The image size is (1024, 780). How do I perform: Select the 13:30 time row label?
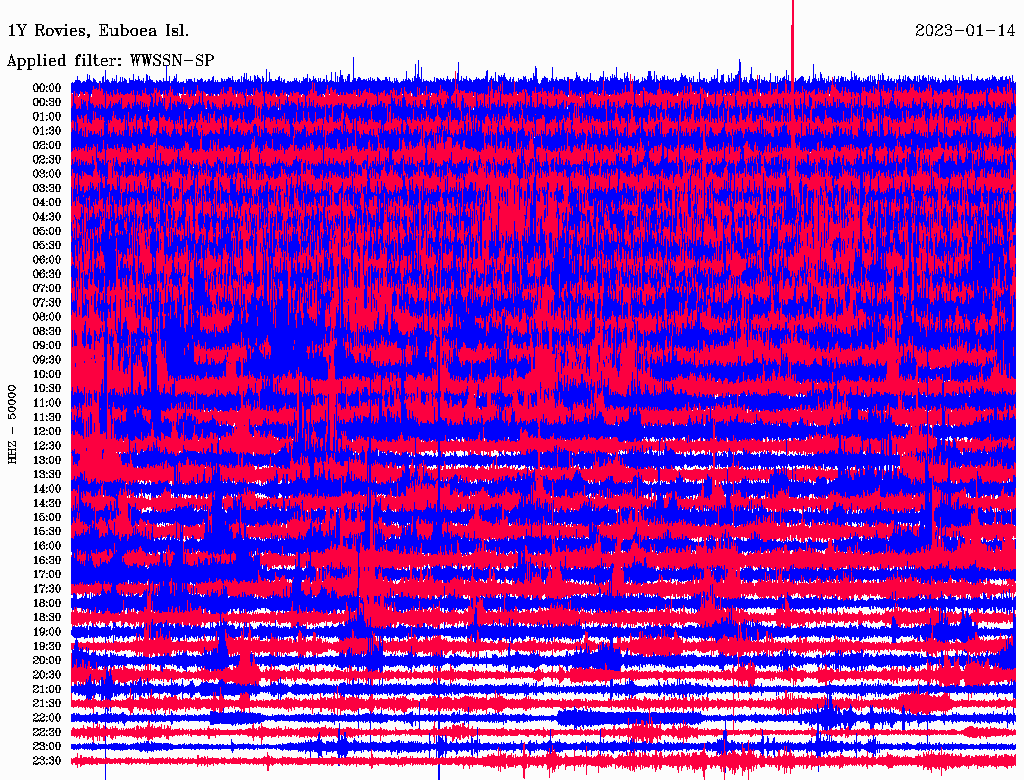46,474
